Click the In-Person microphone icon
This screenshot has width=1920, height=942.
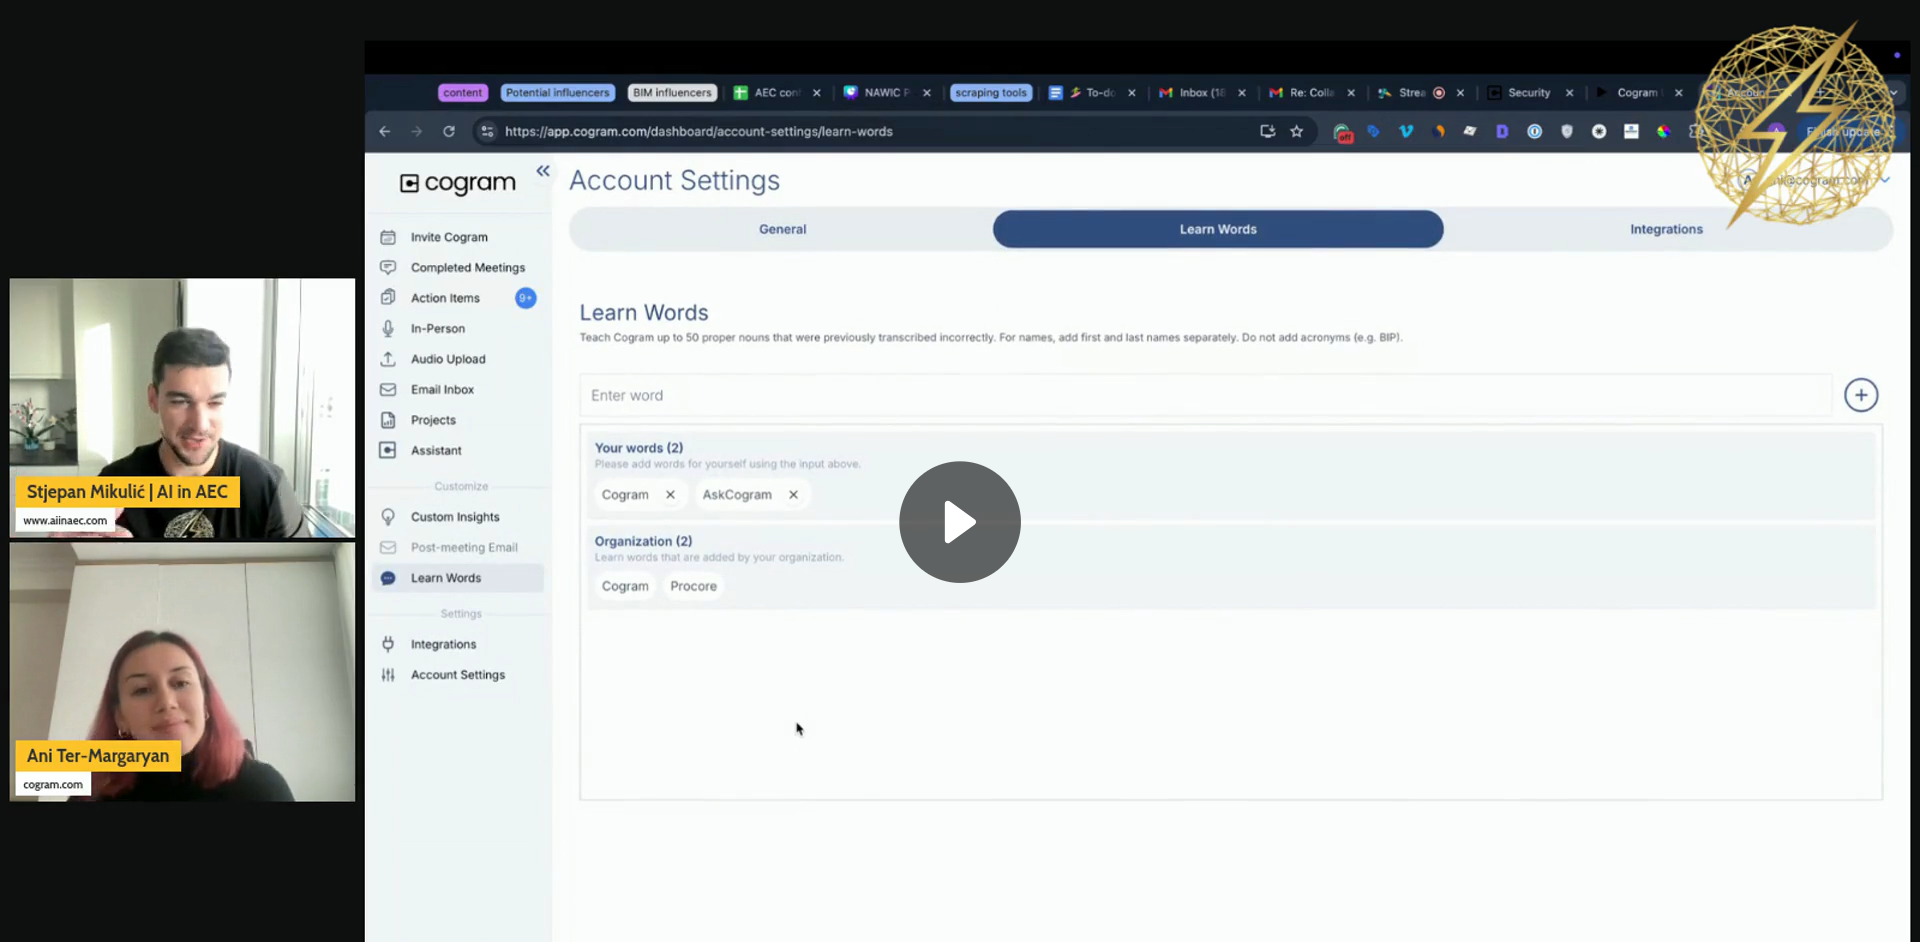click(388, 329)
